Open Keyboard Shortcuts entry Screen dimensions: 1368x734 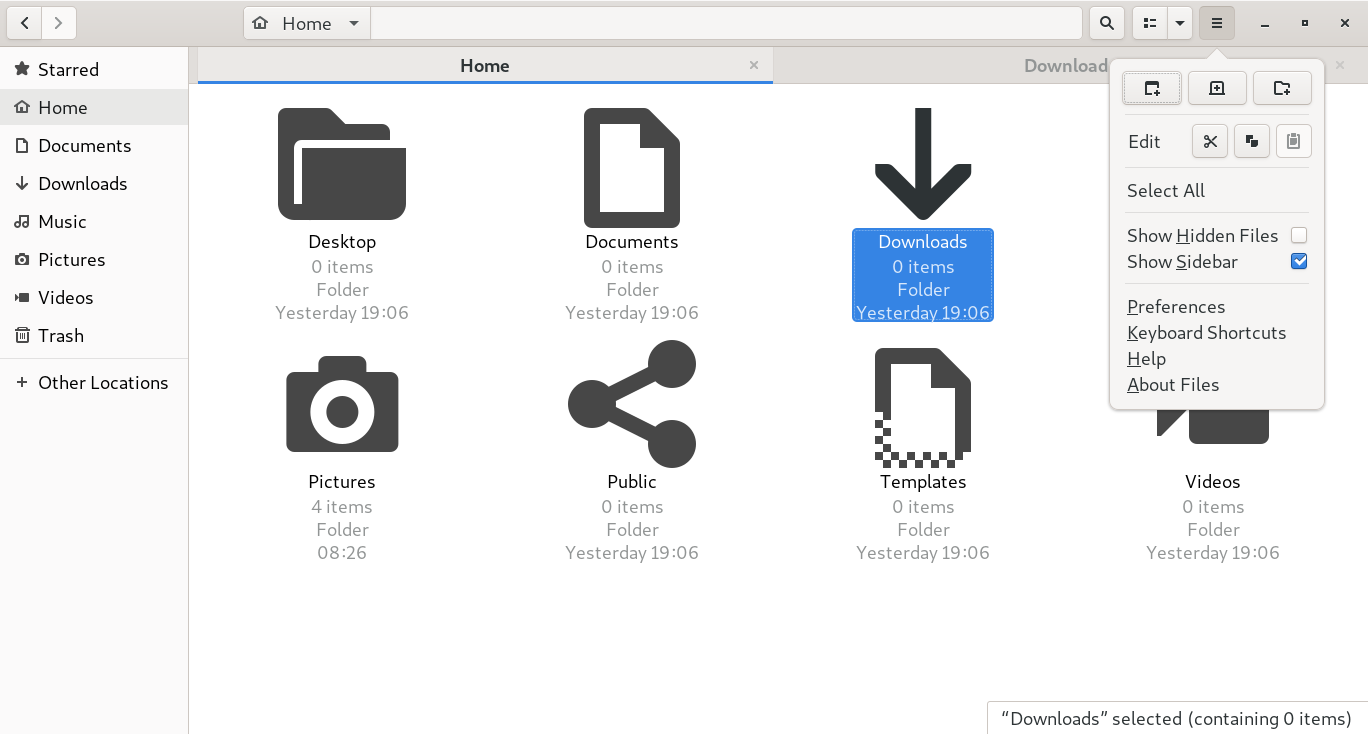tap(1207, 333)
